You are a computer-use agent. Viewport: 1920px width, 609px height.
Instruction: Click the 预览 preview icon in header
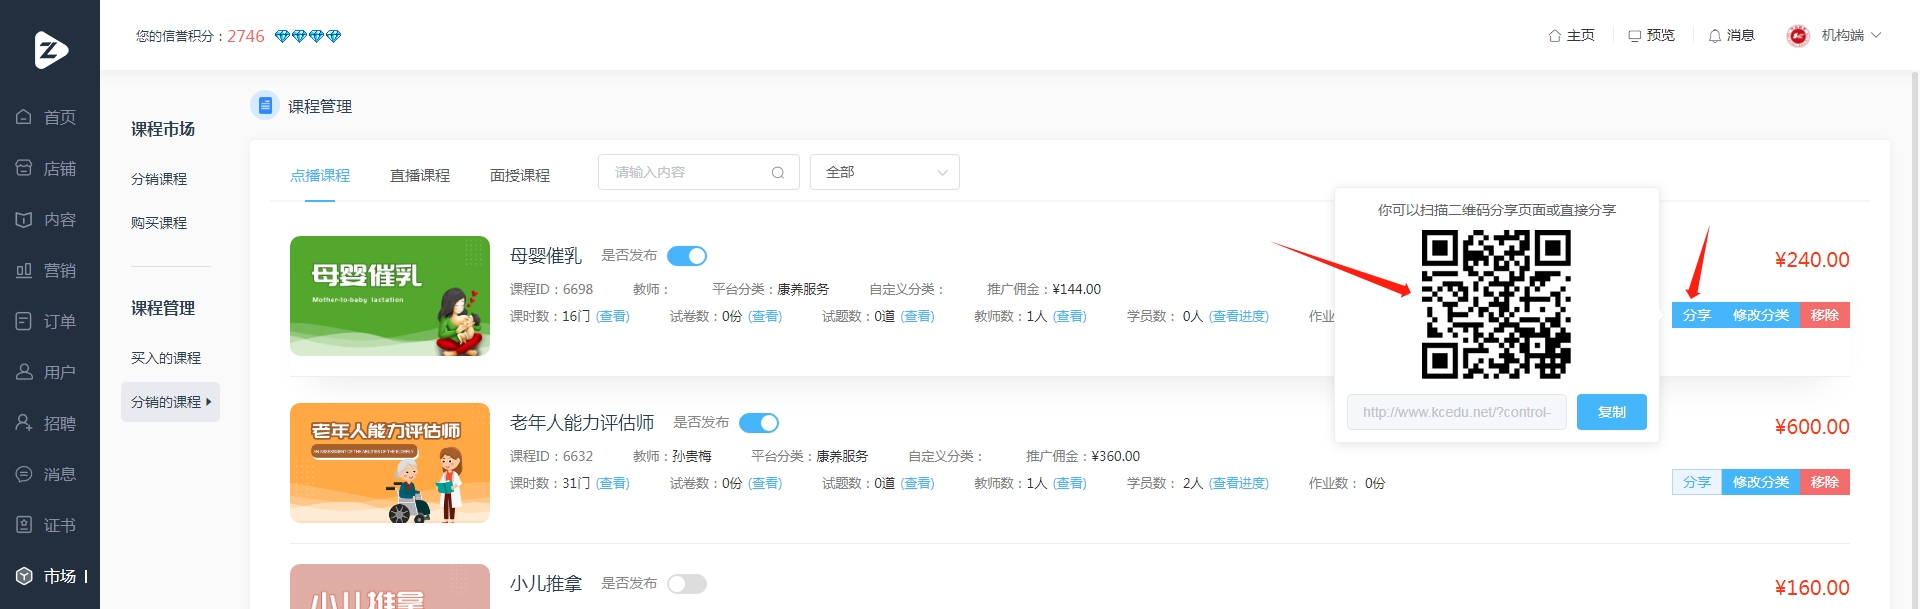point(1635,36)
